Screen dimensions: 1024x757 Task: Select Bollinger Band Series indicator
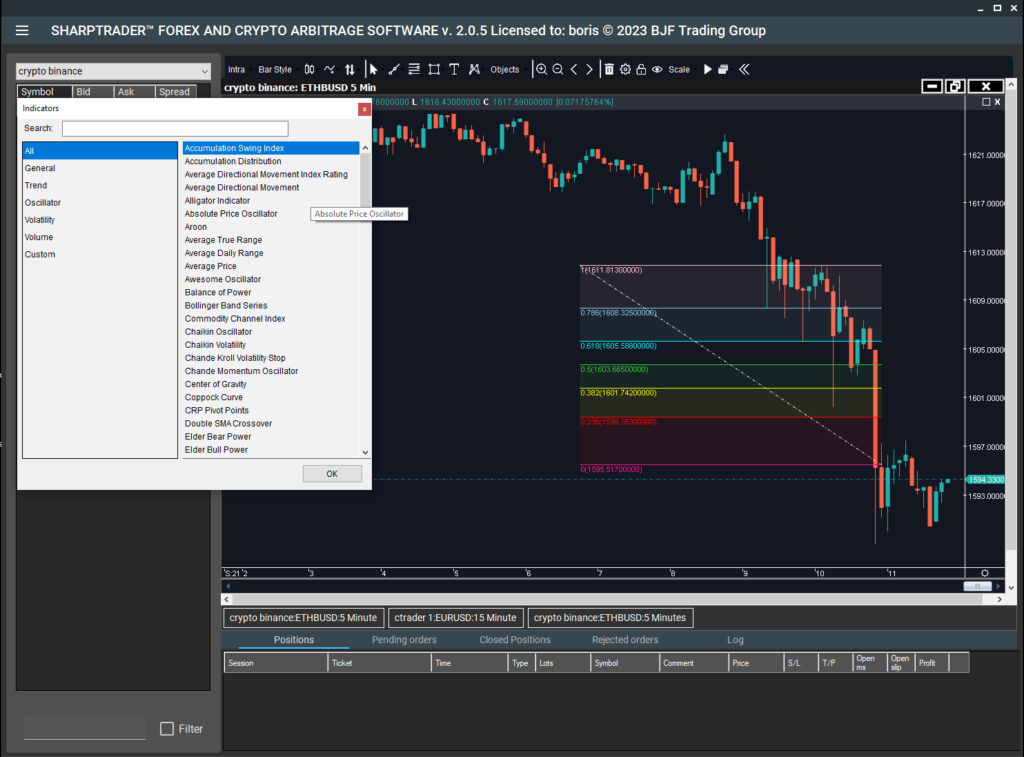point(271,306)
